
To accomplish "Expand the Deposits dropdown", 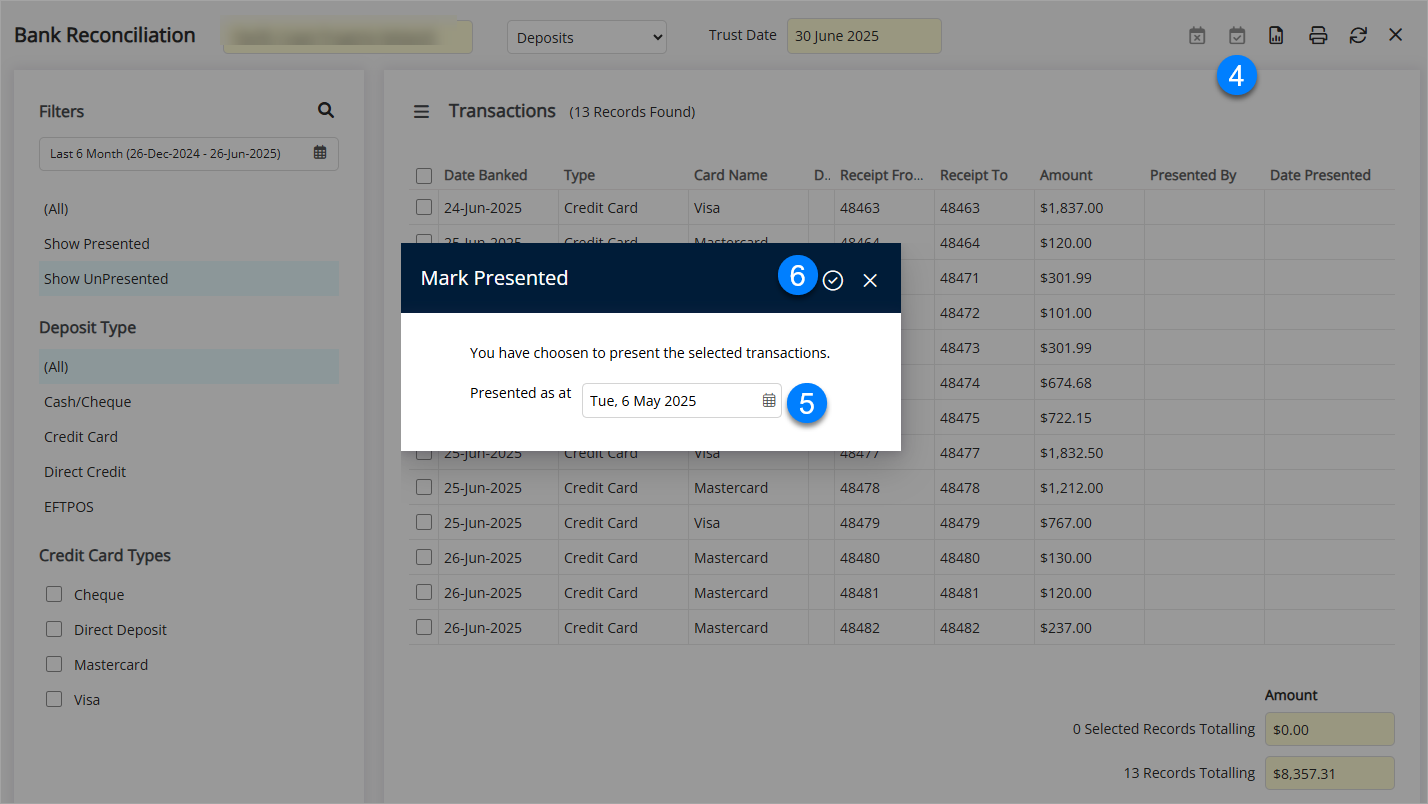I will 587,38.
